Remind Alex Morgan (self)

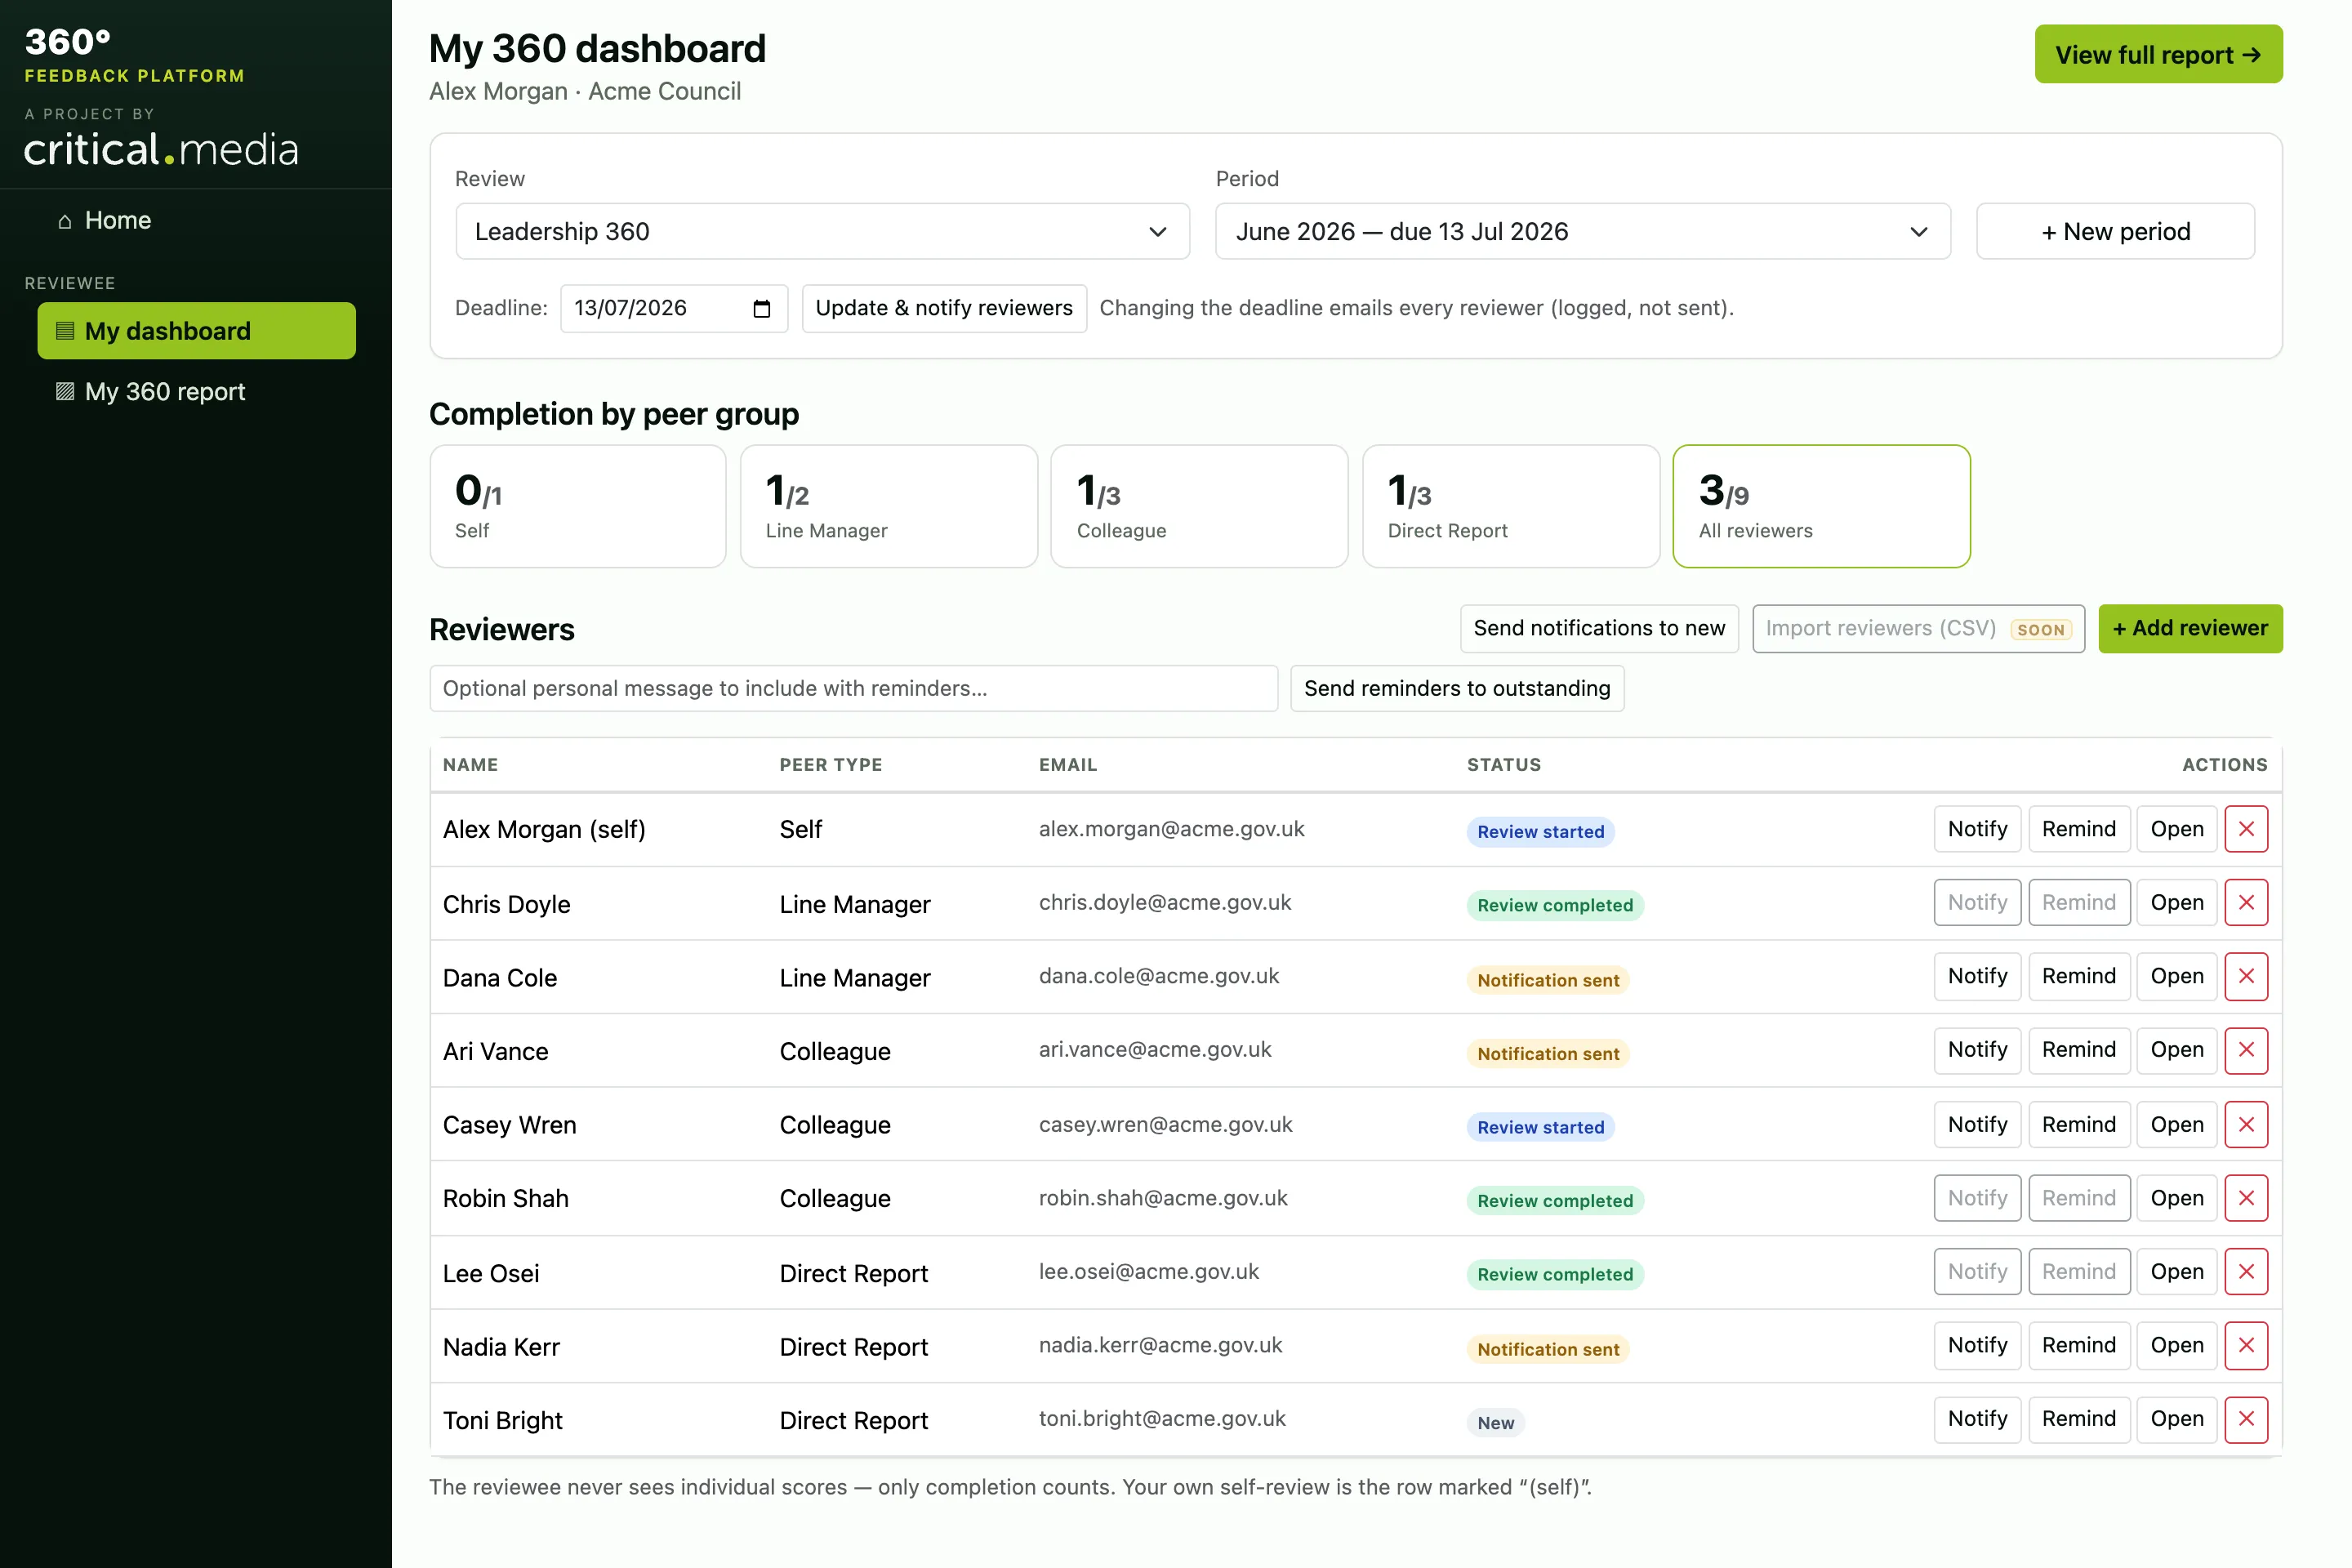[2079, 829]
